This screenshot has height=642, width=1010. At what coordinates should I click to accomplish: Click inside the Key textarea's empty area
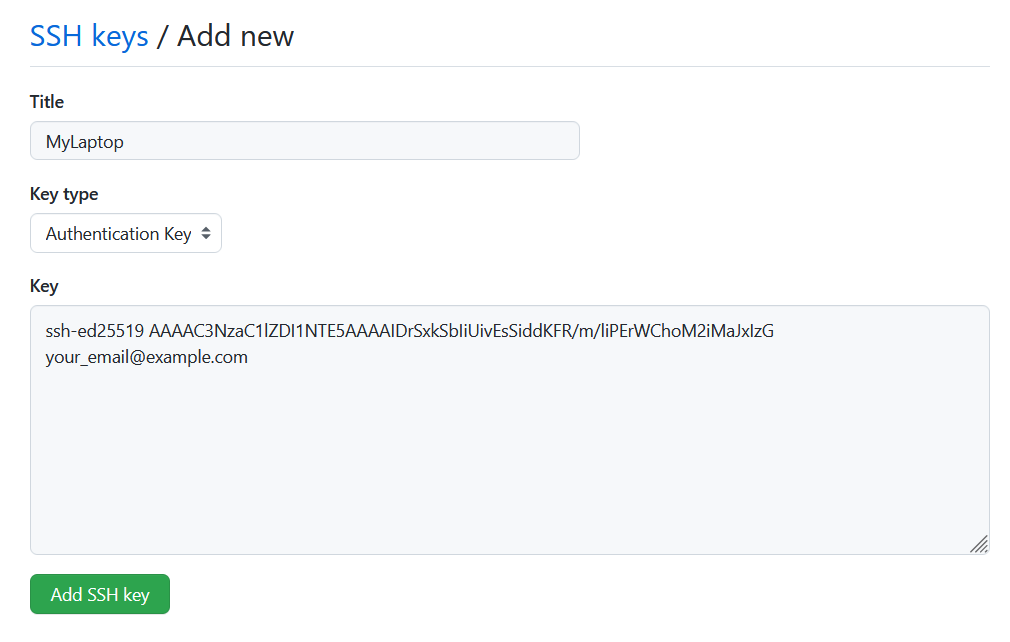[x=509, y=460]
